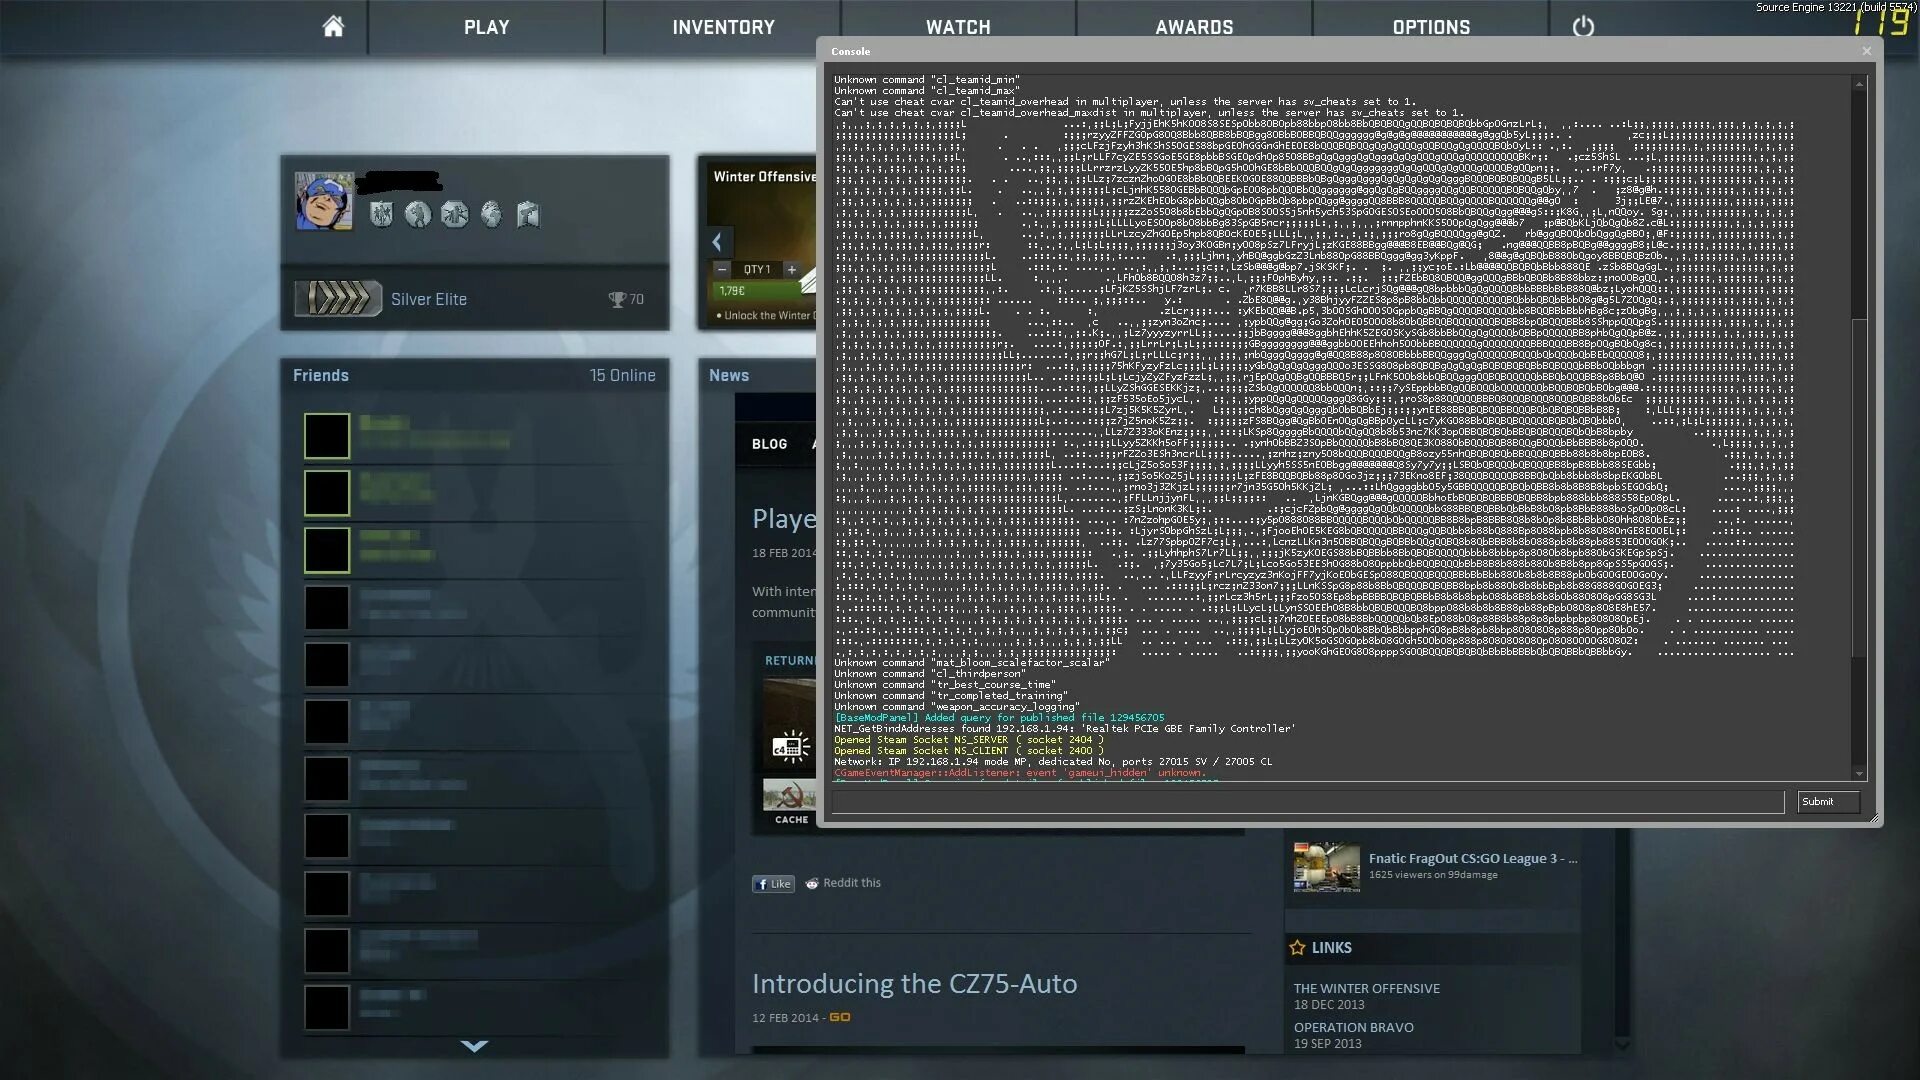Open the AWARDS section
The width and height of the screenshot is (1920, 1080).
[x=1193, y=26]
